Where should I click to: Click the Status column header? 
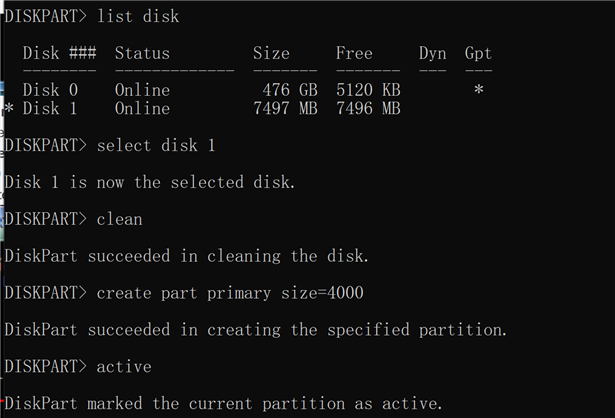[142, 53]
